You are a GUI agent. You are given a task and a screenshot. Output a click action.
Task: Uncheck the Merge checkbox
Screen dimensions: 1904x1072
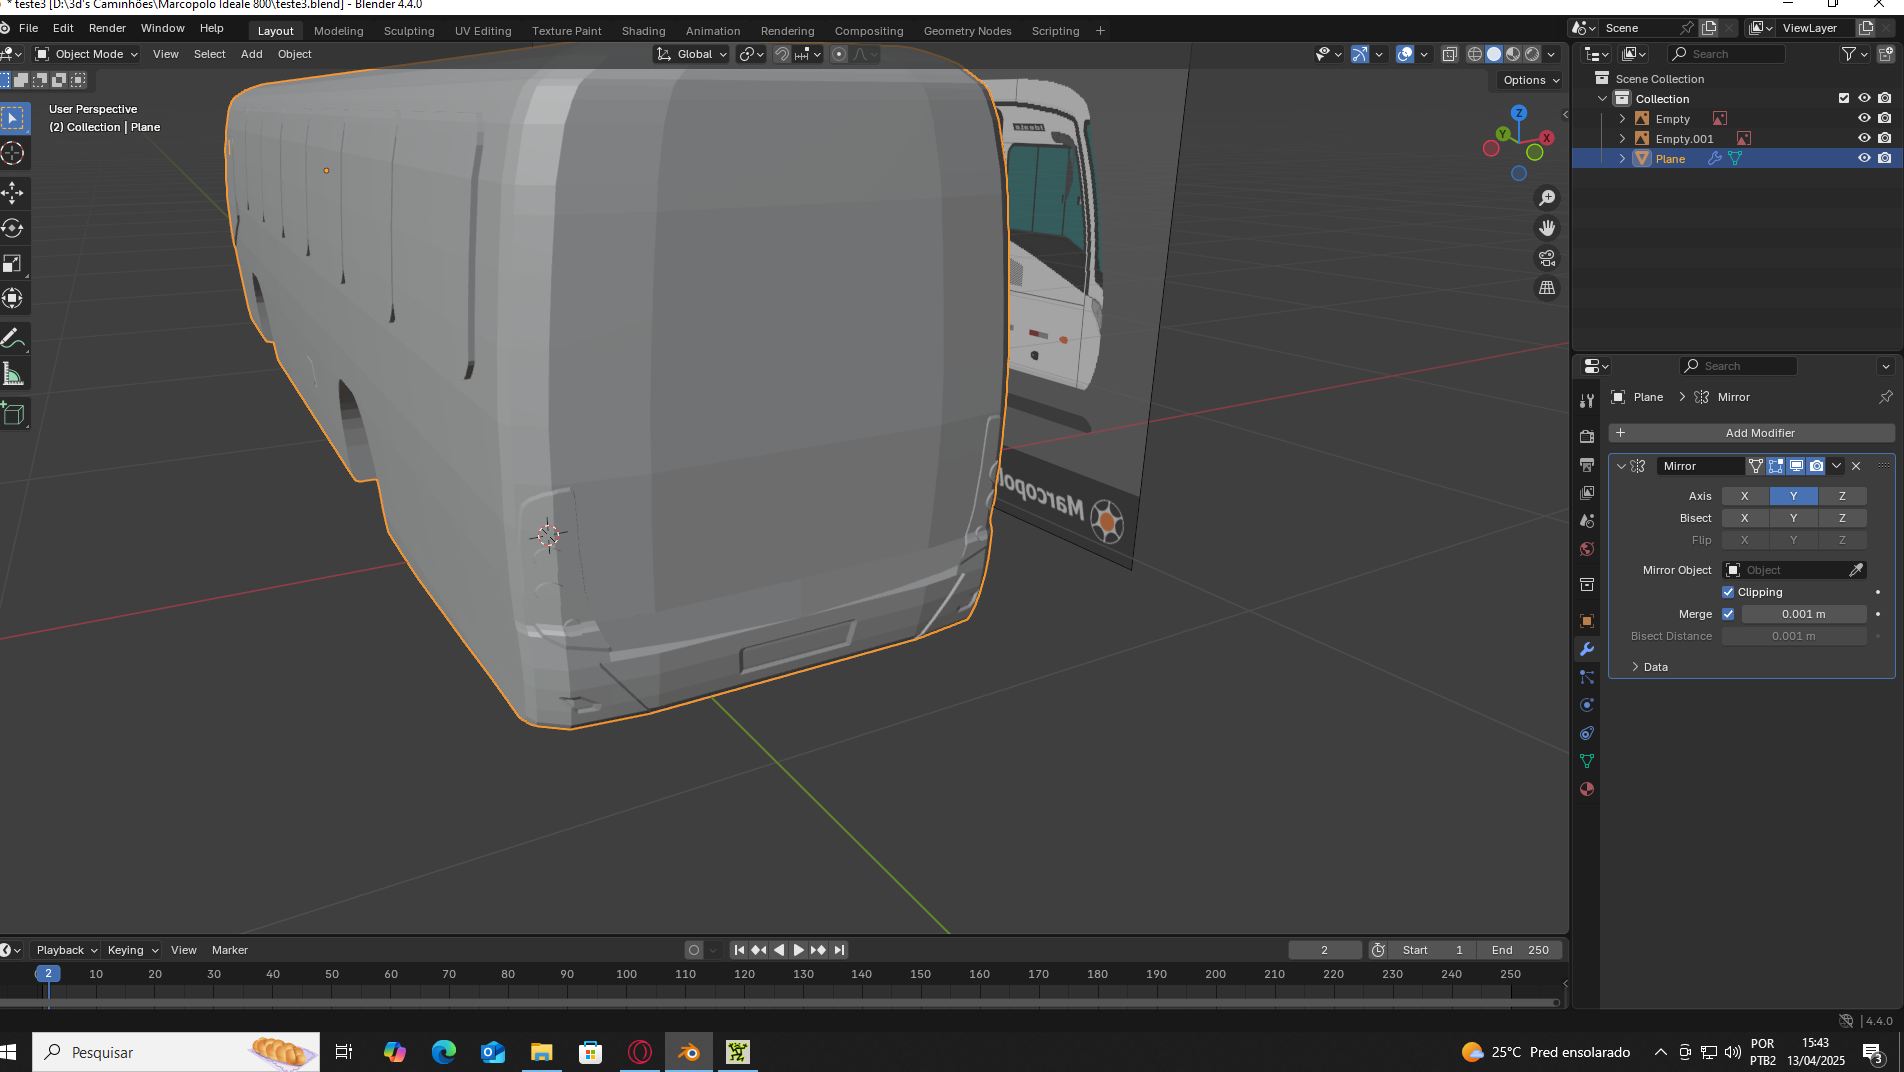pos(1728,614)
